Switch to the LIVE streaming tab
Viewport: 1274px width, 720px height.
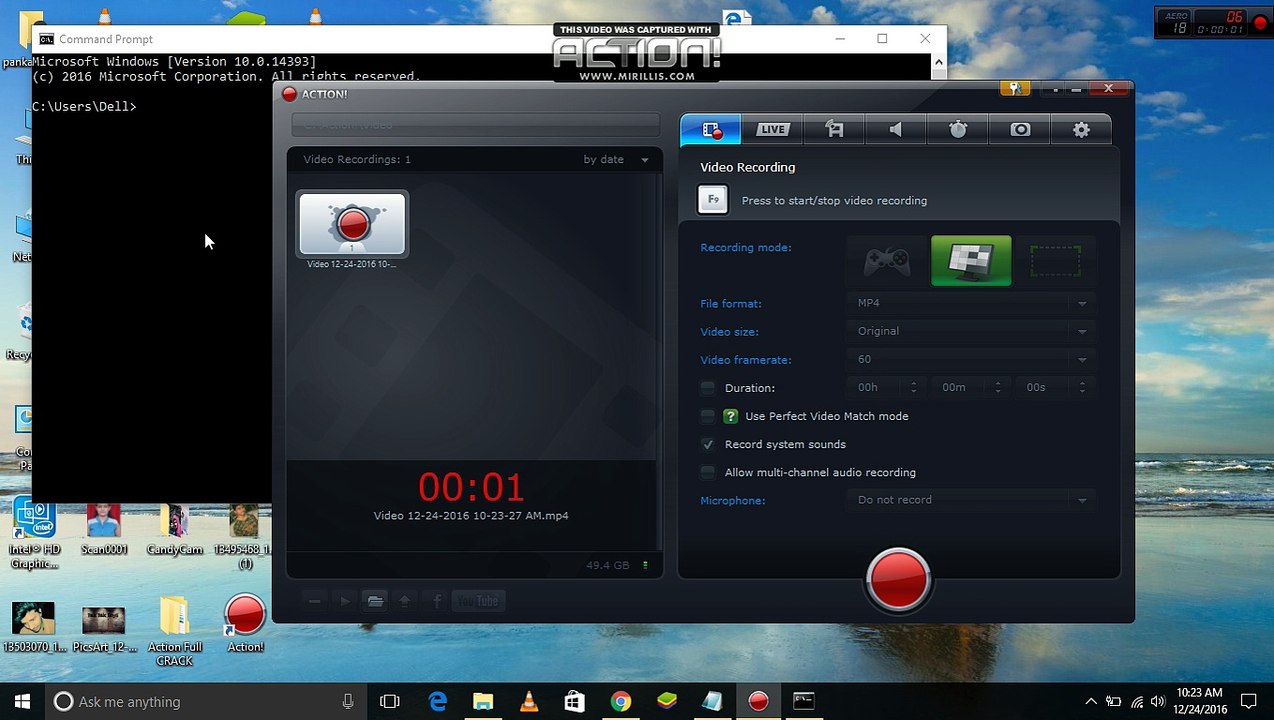click(x=772, y=129)
